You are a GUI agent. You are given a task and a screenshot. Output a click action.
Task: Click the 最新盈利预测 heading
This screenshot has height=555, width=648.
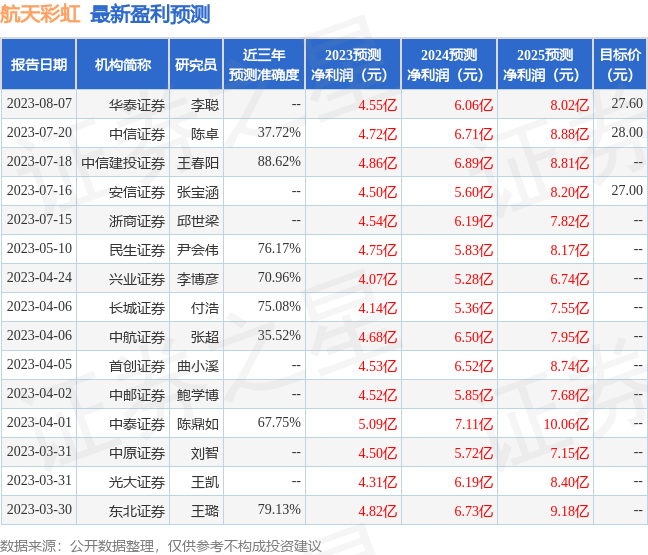tap(150, 14)
